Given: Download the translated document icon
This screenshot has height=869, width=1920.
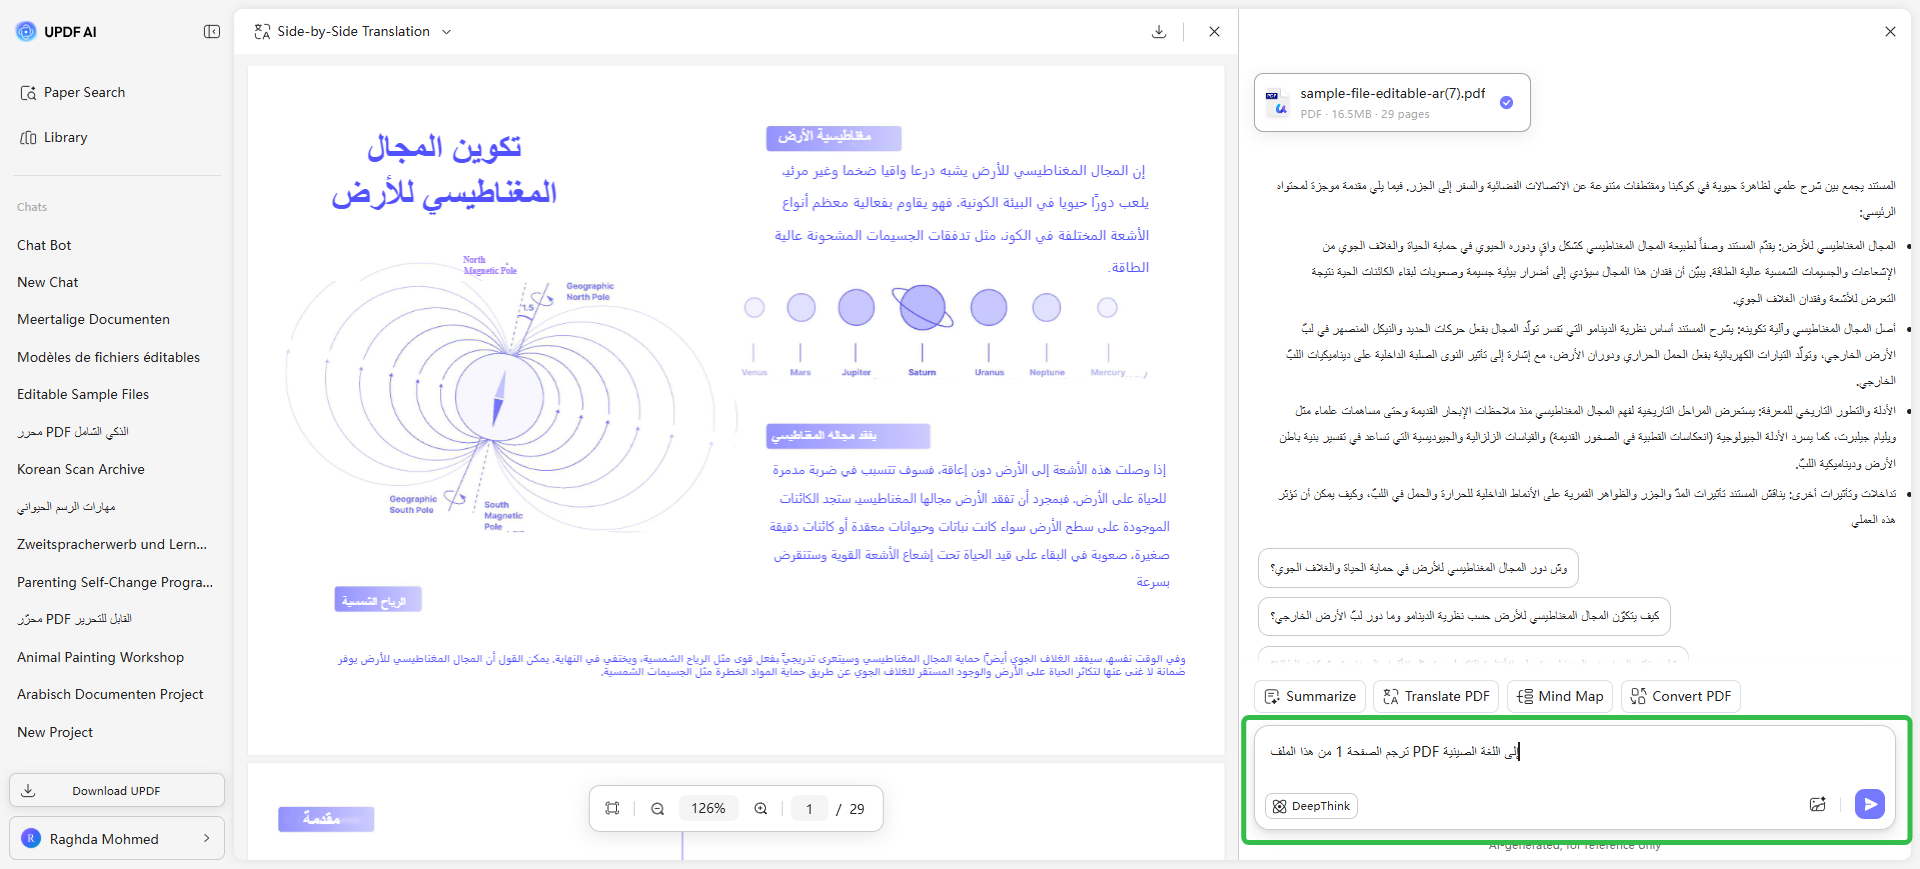Looking at the screenshot, I should tap(1159, 32).
